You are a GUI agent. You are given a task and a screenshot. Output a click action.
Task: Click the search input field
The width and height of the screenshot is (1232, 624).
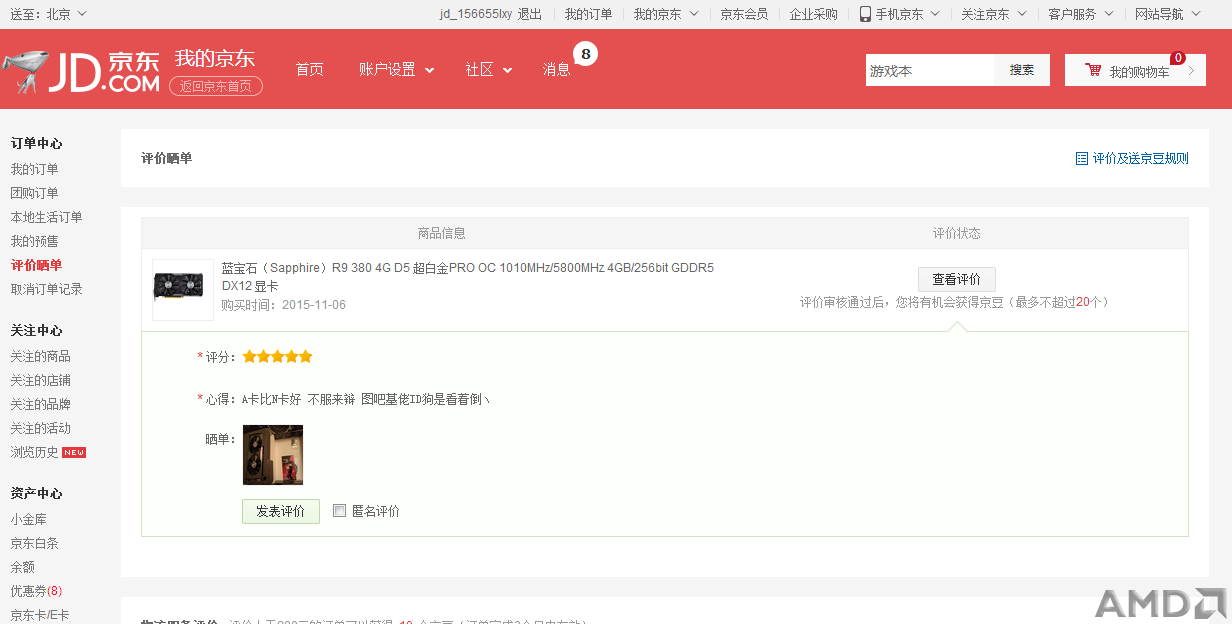click(930, 70)
